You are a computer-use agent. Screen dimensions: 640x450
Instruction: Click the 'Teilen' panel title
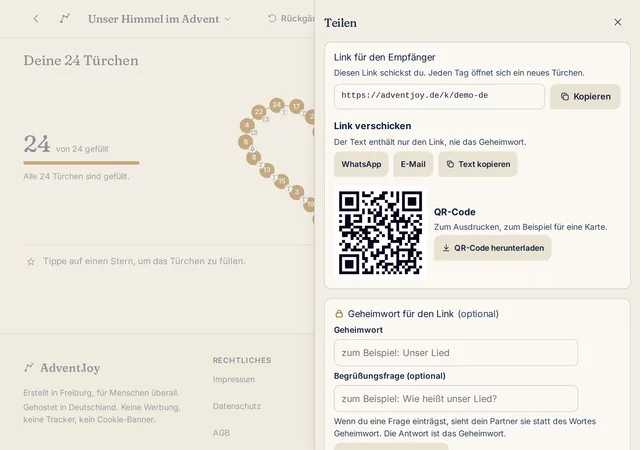click(x=340, y=23)
